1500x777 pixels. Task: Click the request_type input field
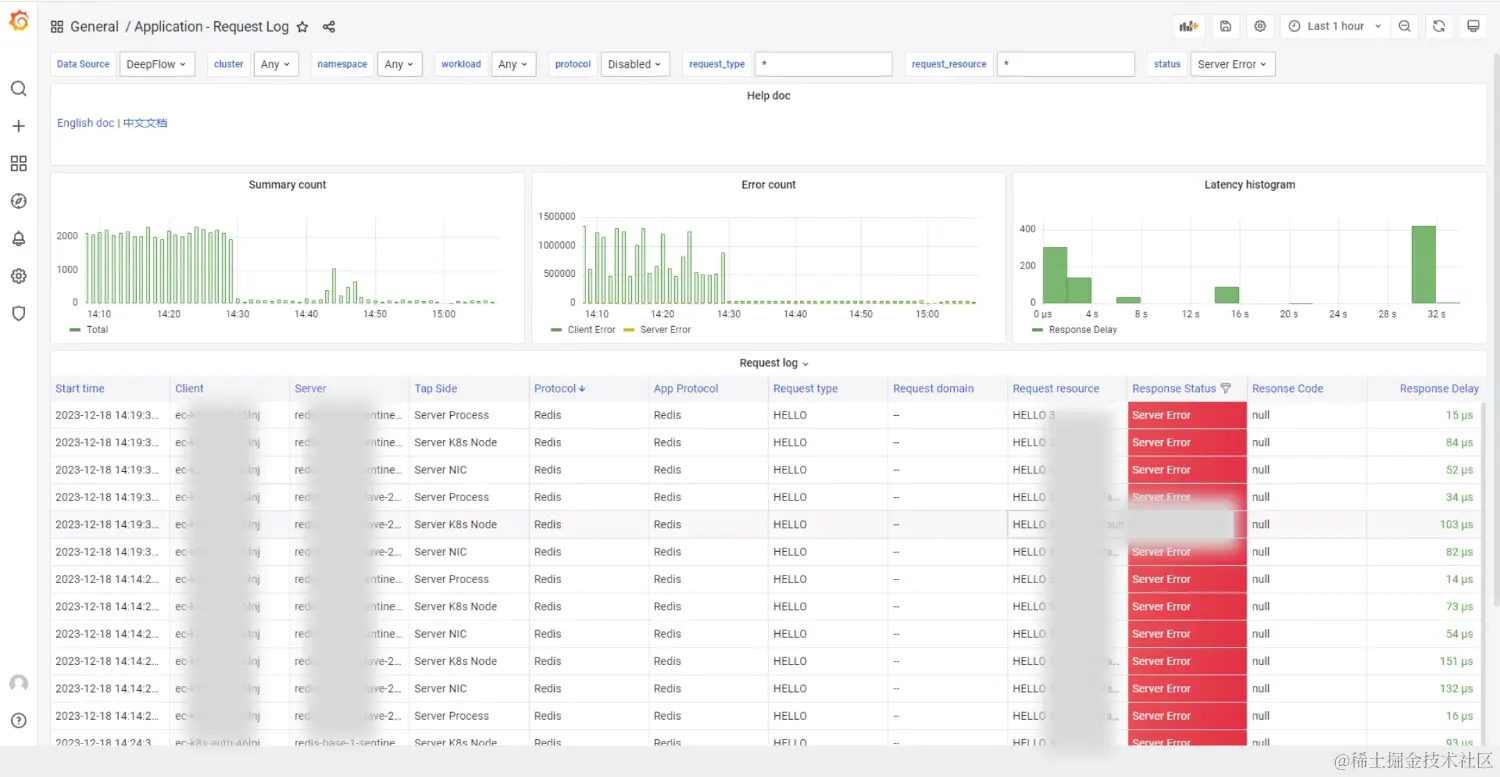point(823,64)
